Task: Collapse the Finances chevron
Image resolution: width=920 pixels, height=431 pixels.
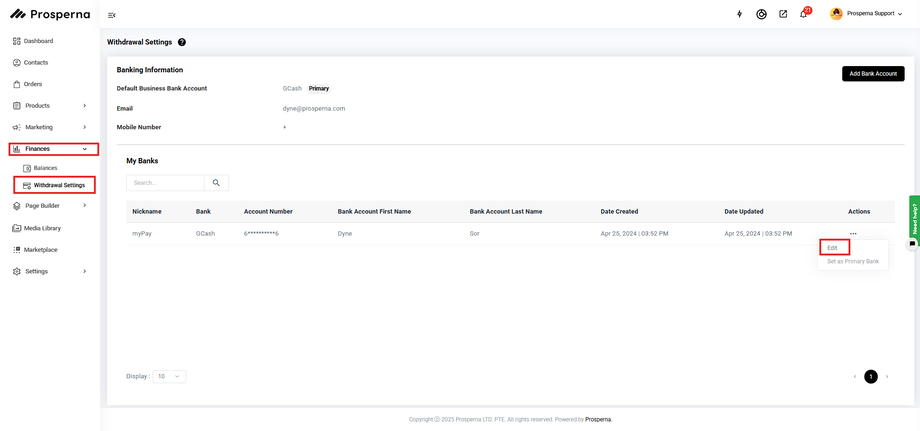Action: tap(84, 149)
